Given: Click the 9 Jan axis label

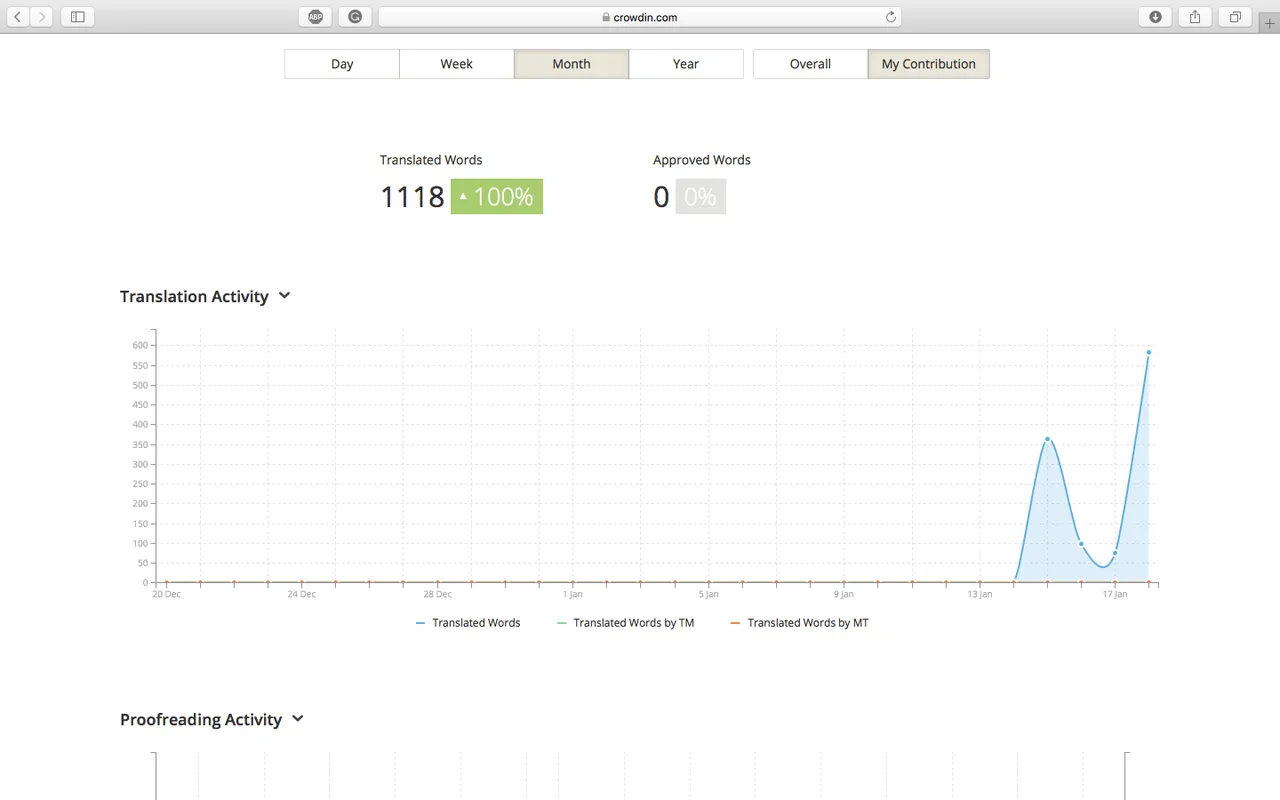Looking at the screenshot, I should coord(844,594).
